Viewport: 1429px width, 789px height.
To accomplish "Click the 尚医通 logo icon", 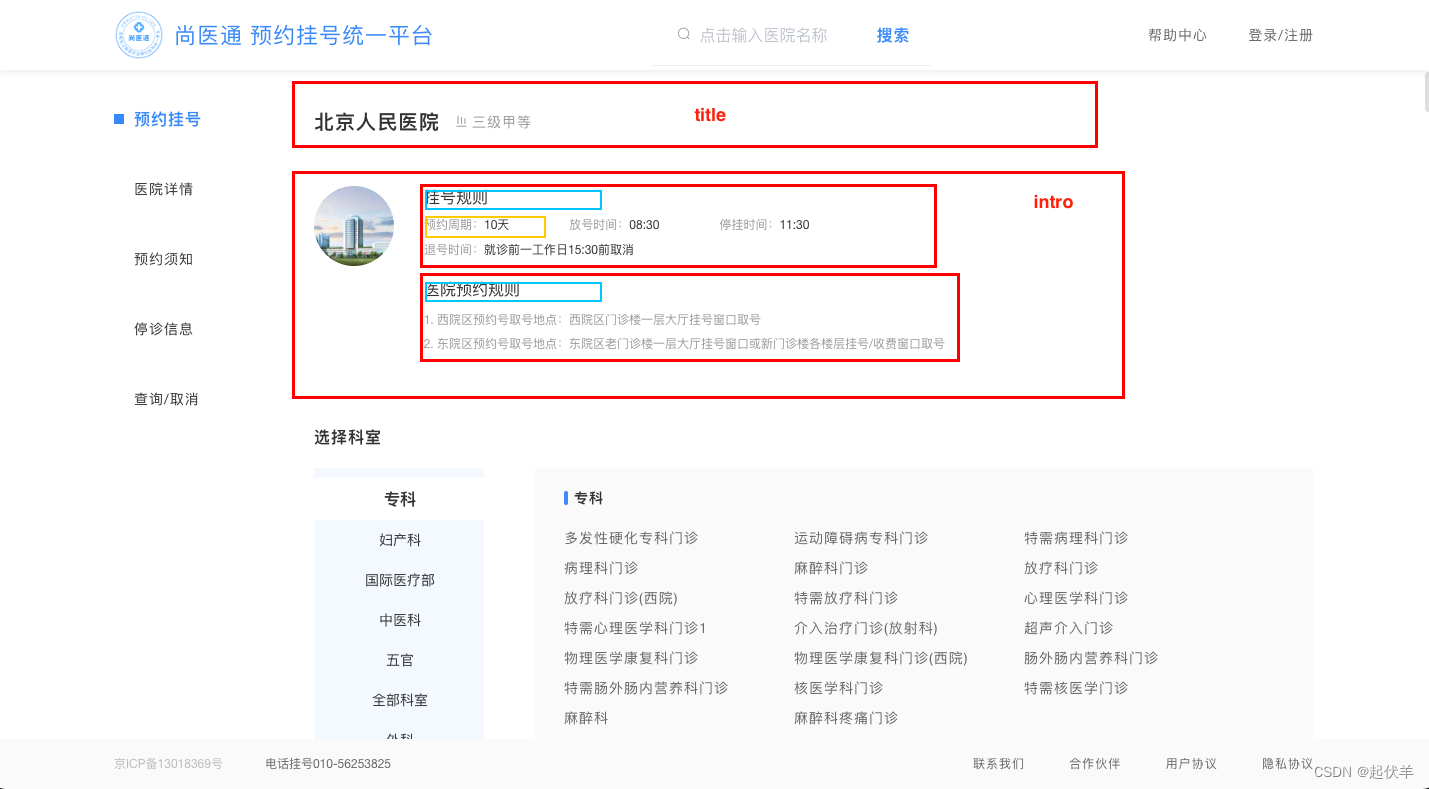I will (x=139, y=35).
